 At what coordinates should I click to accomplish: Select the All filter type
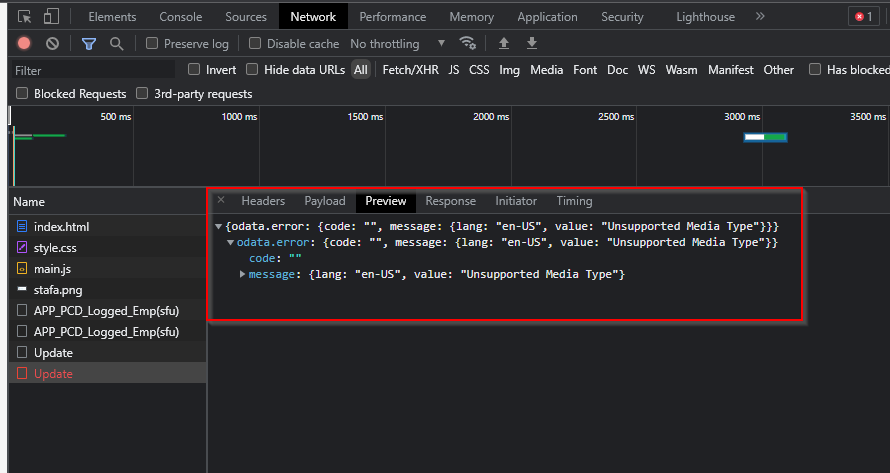360,70
